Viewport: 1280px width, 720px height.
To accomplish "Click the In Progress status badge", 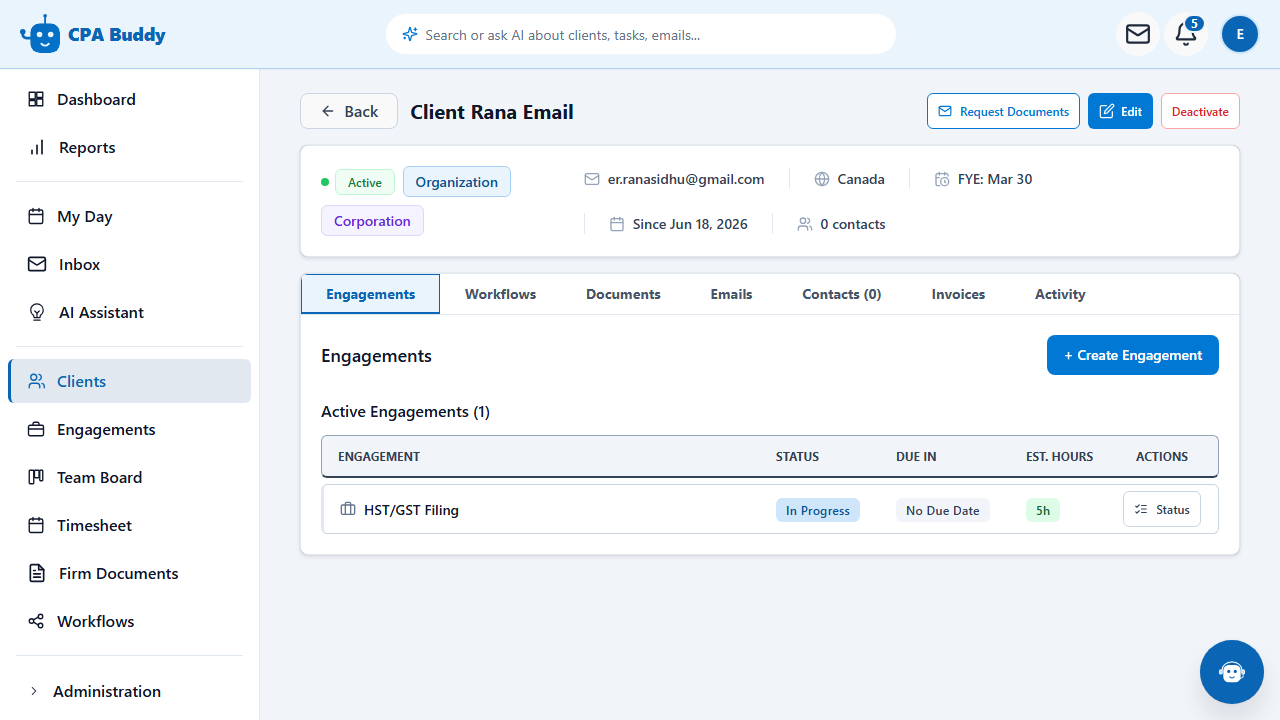I will 818,510.
